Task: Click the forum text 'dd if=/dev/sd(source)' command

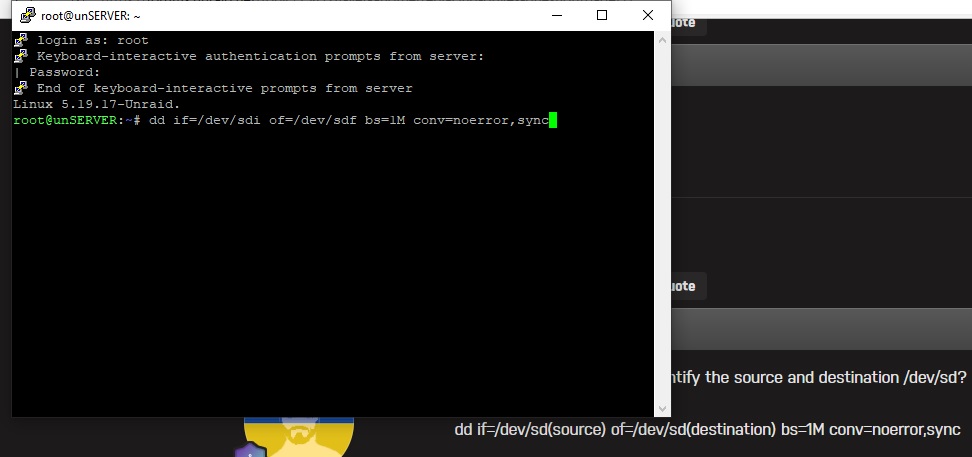Action: tap(530, 430)
